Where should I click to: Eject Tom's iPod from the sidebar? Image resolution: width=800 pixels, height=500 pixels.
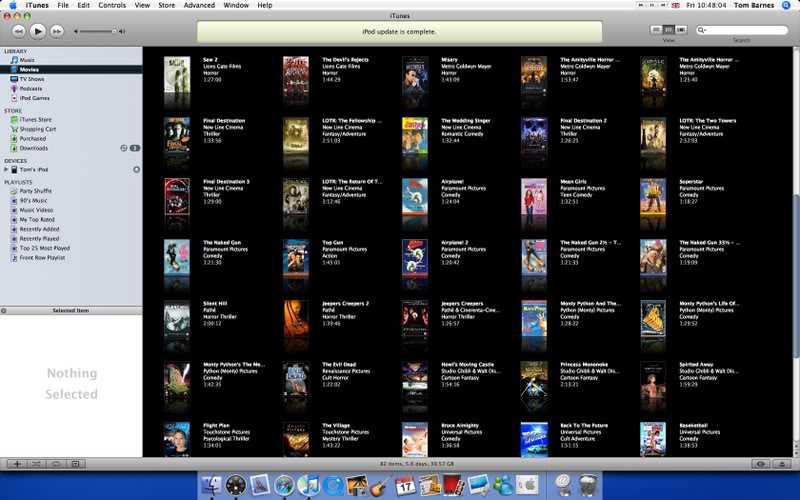tap(136, 169)
